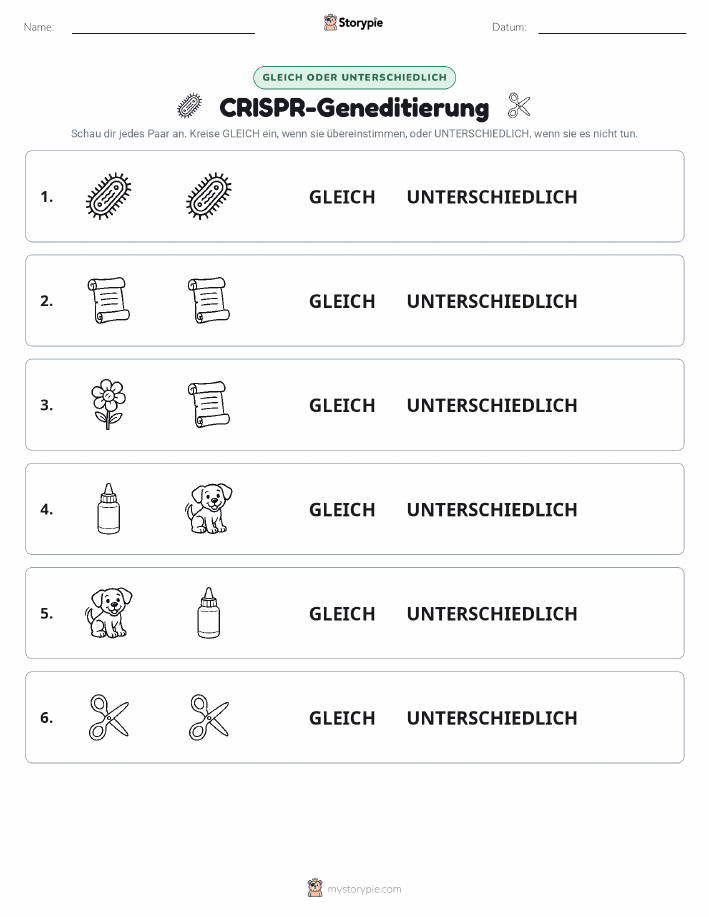Choose GLEICH for pair 6
Image resolution: width=709 pixels, height=917 pixels.
tap(342, 718)
